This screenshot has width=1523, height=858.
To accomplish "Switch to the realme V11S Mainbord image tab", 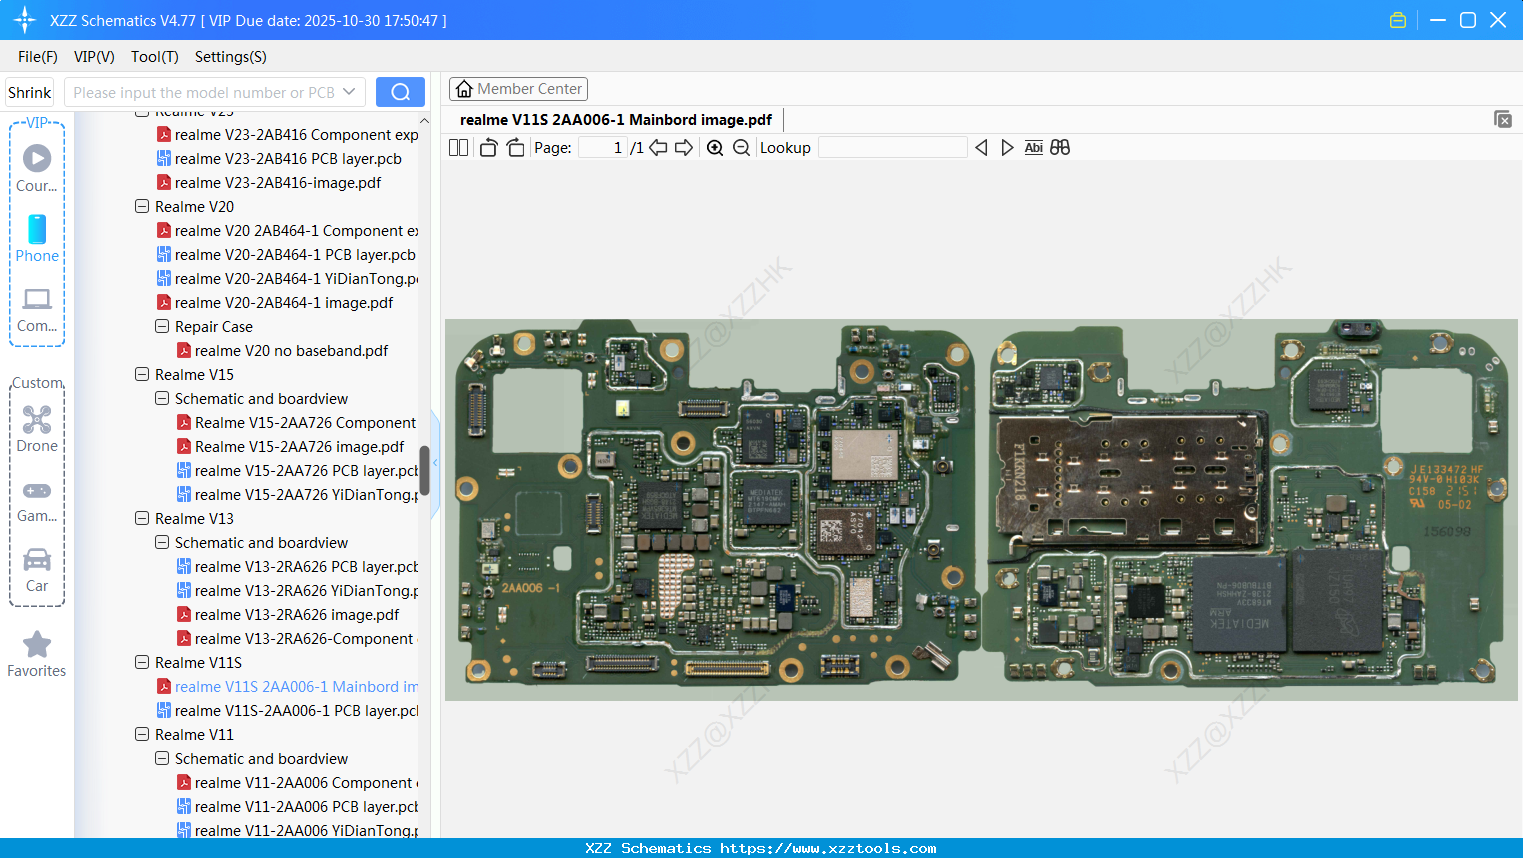I will [615, 119].
